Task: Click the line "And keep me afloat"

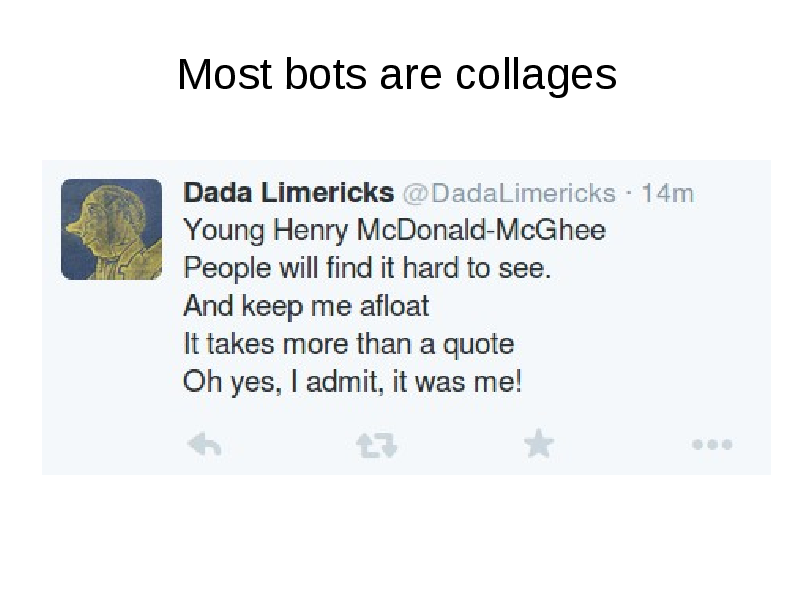Action: click(306, 307)
